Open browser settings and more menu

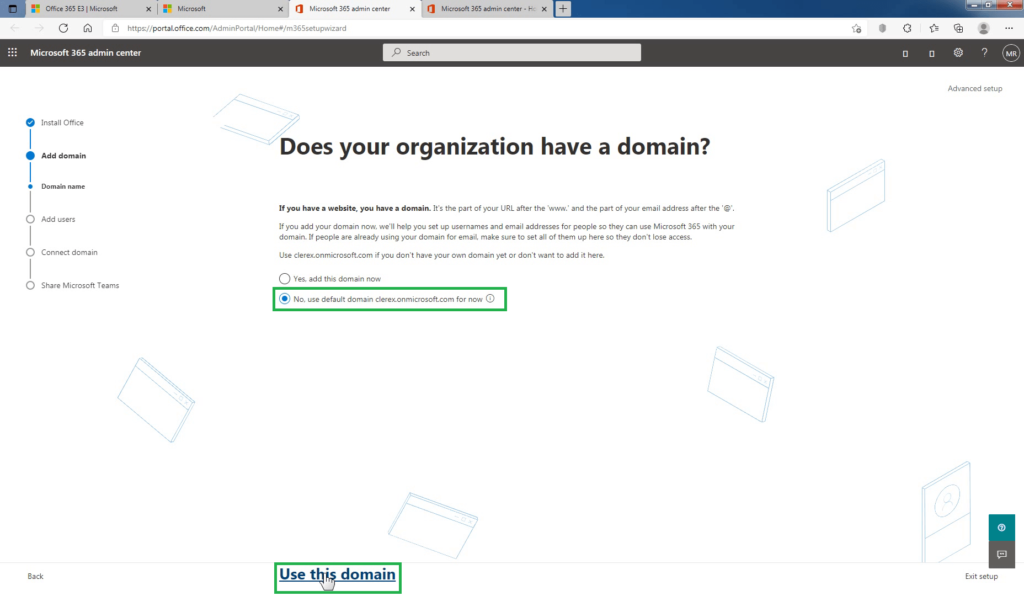coord(1009,28)
